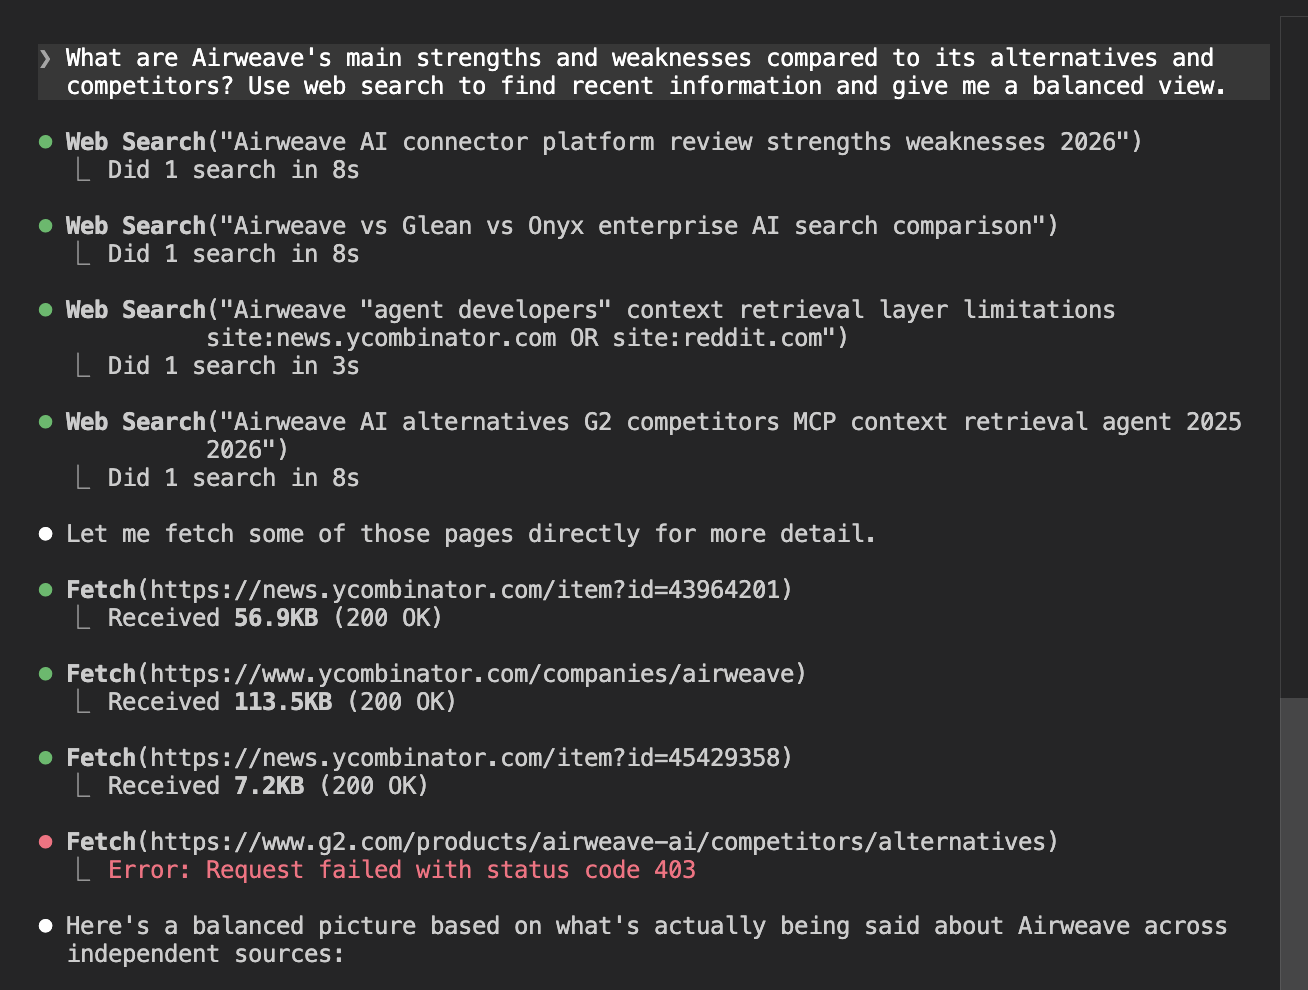Click the prompt chevron before the question

45,59
